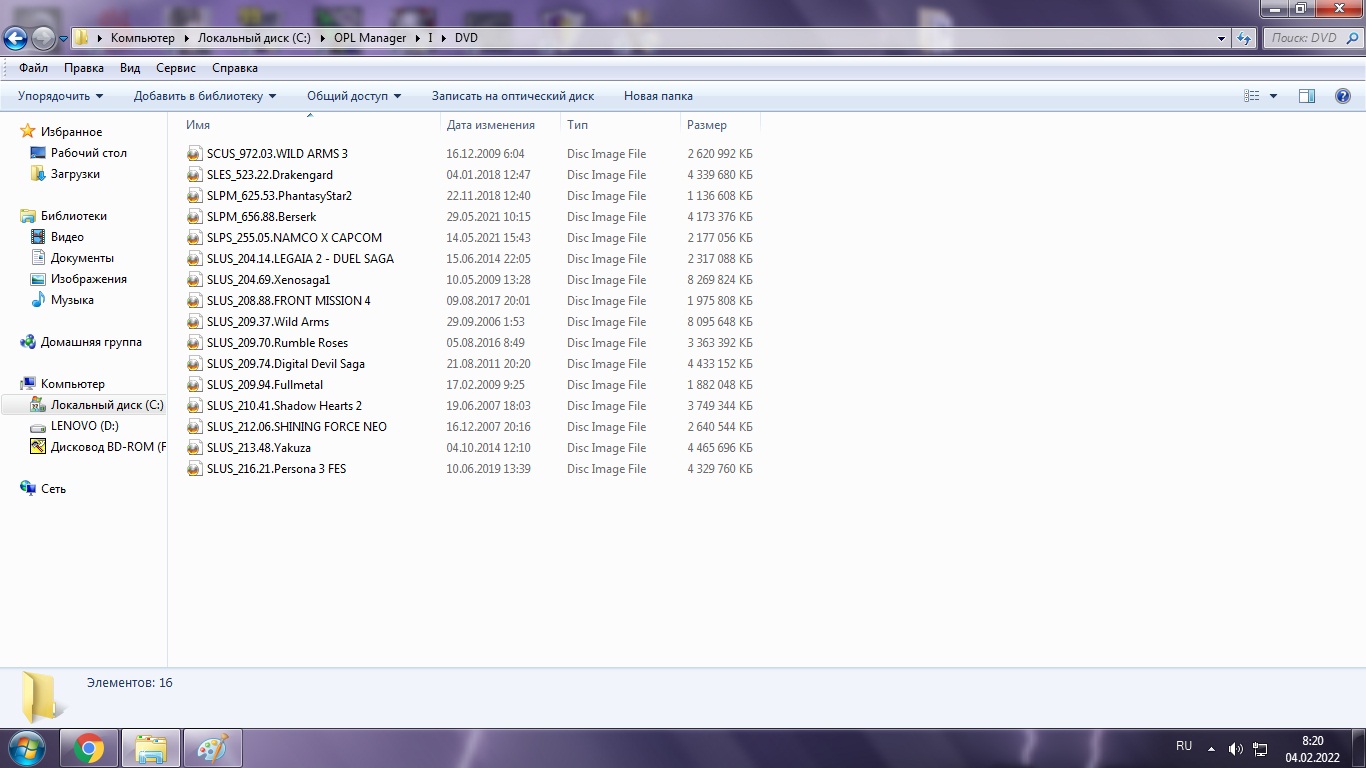
Task: Go back with the Back arrow button
Action: coord(15,39)
